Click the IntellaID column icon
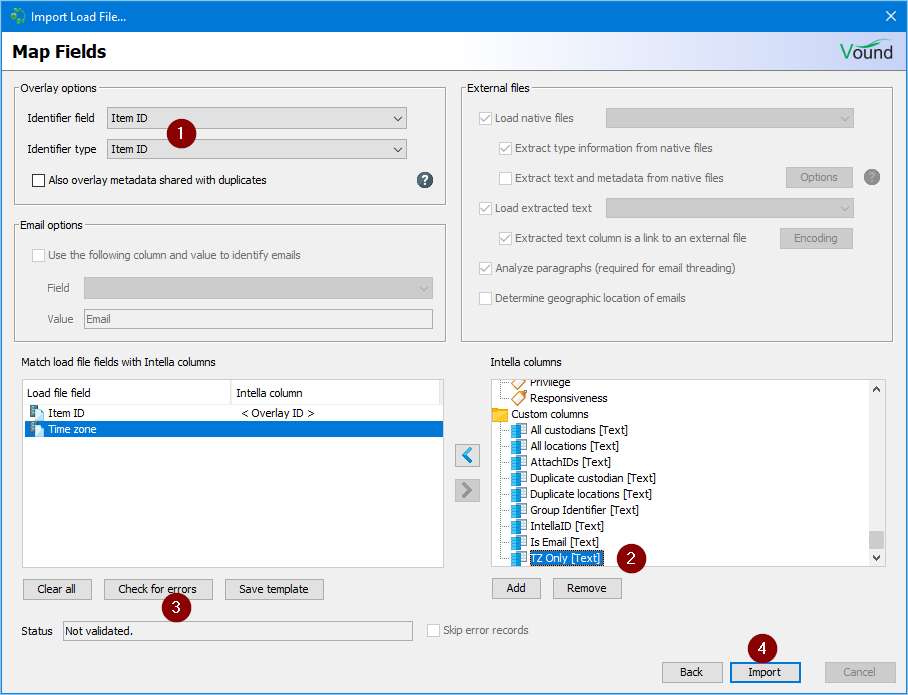The image size is (908, 695). tap(519, 526)
